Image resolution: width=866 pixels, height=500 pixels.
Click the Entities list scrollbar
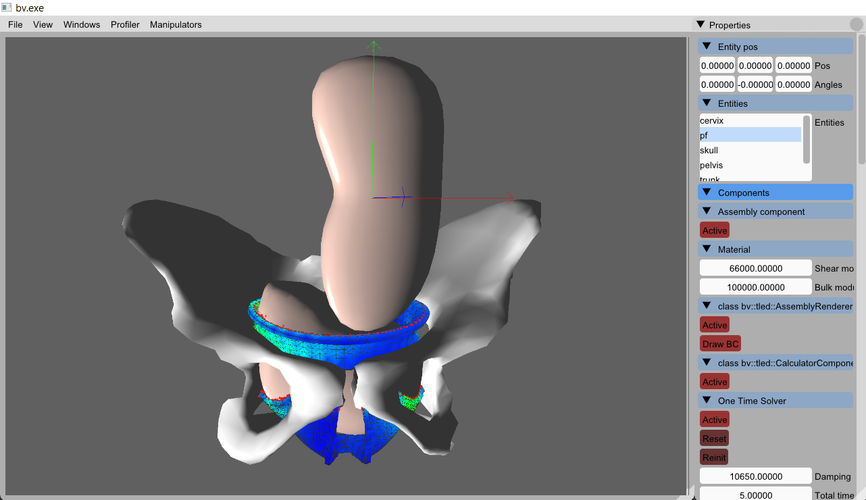click(x=806, y=139)
